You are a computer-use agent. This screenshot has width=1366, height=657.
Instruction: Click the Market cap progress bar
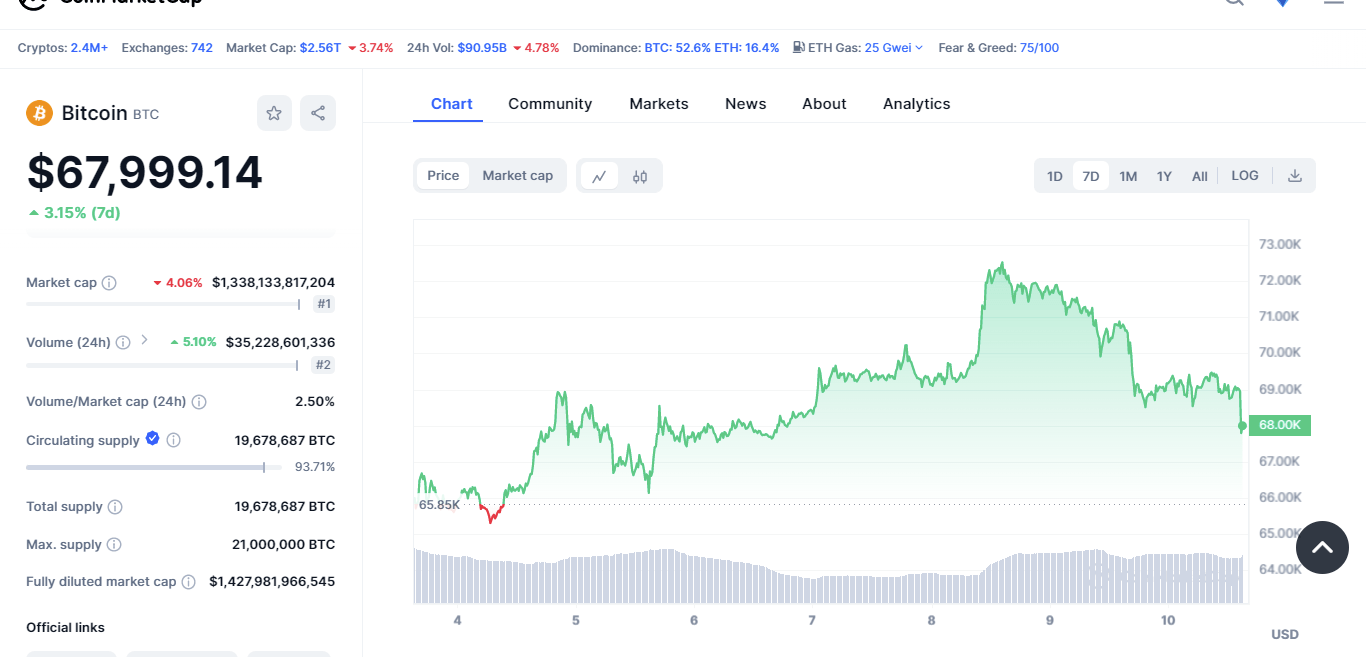pyautogui.click(x=162, y=304)
